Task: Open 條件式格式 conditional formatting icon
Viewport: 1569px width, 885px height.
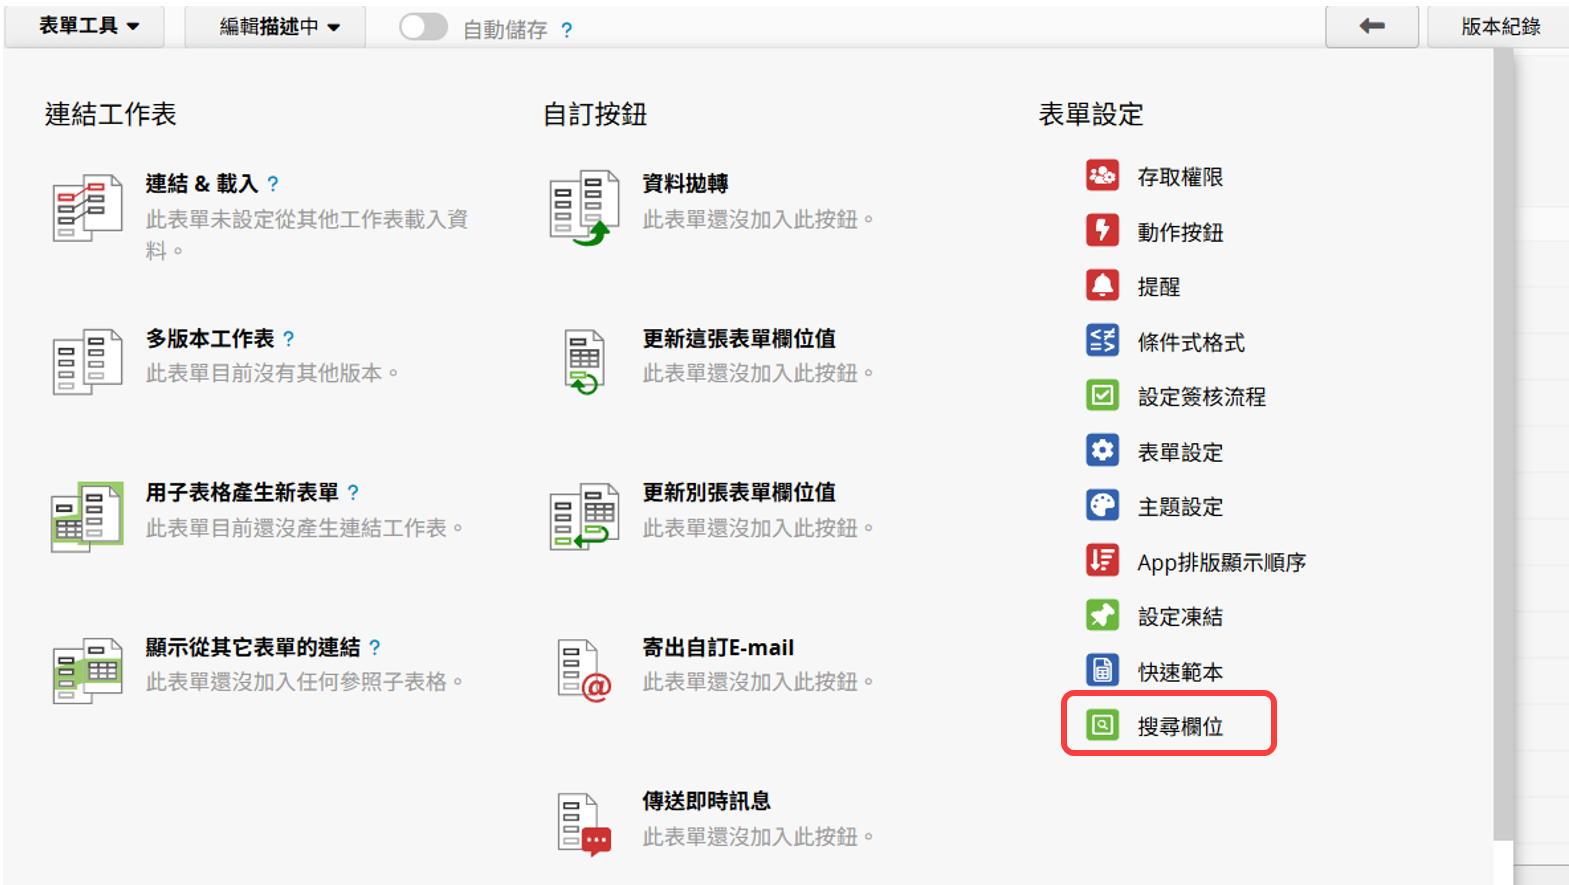Action: click(x=1102, y=341)
